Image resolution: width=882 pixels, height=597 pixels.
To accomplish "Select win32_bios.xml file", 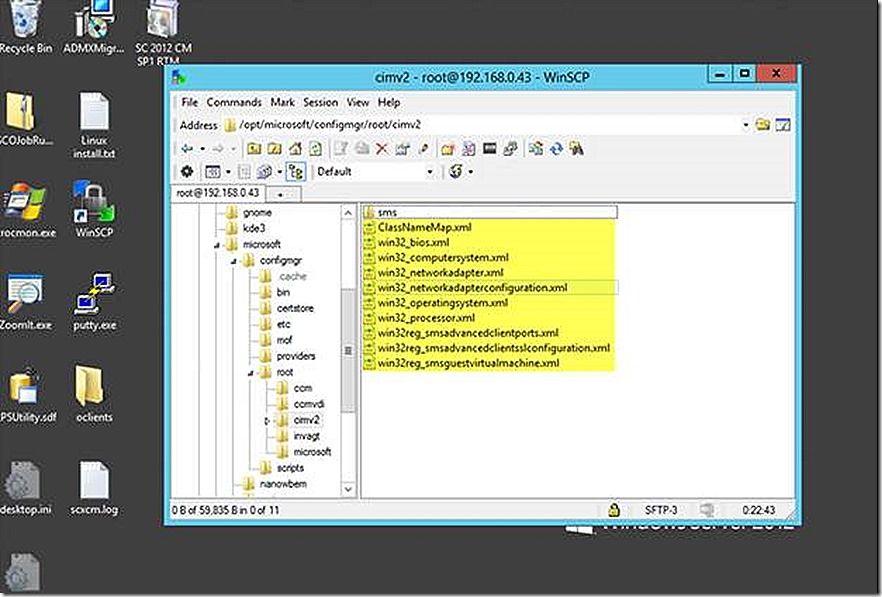I will [413, 243].
